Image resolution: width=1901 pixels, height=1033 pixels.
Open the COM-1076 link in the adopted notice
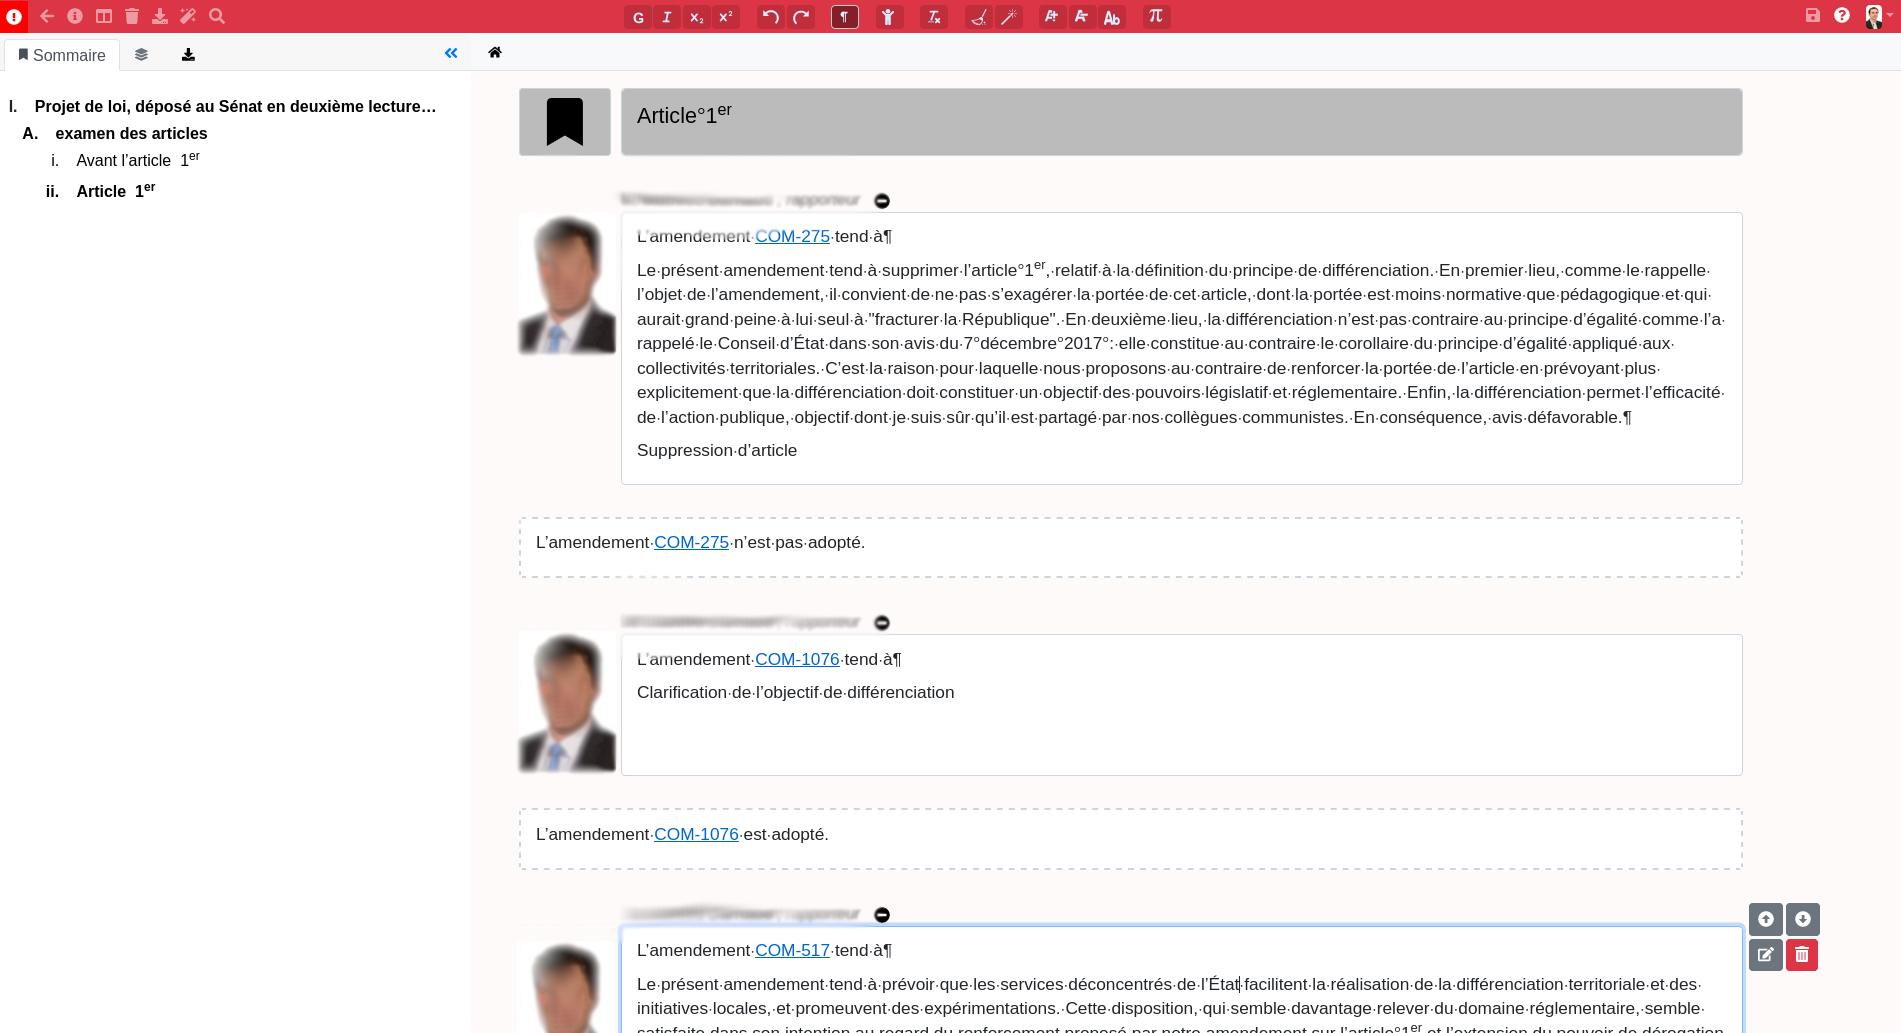pos(696,835)
